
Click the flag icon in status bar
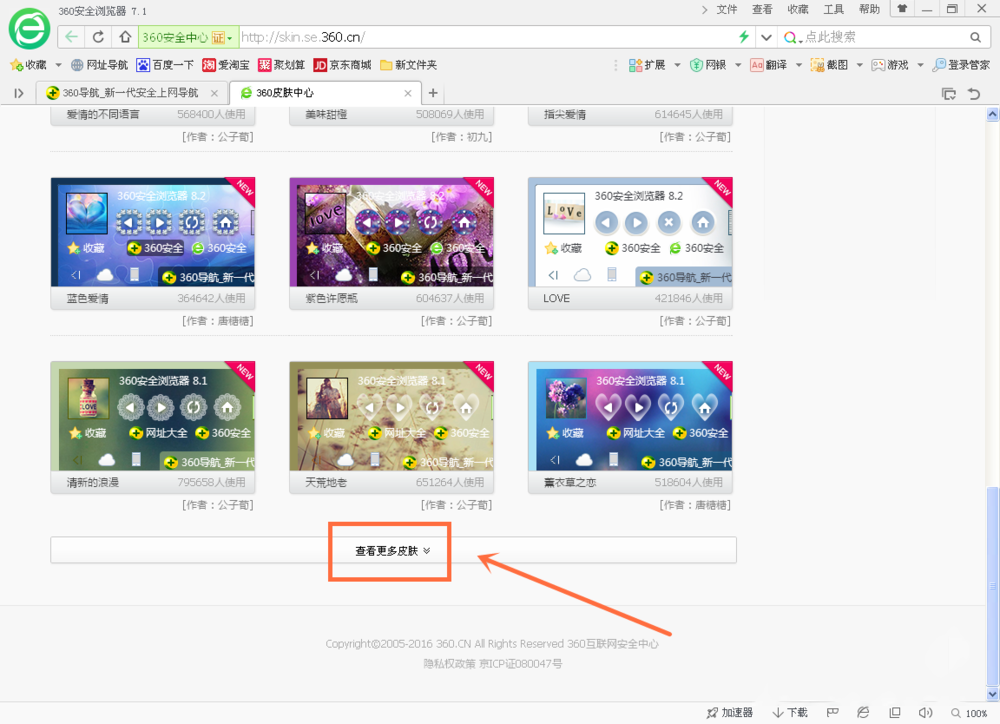click(x=832, y=713)
